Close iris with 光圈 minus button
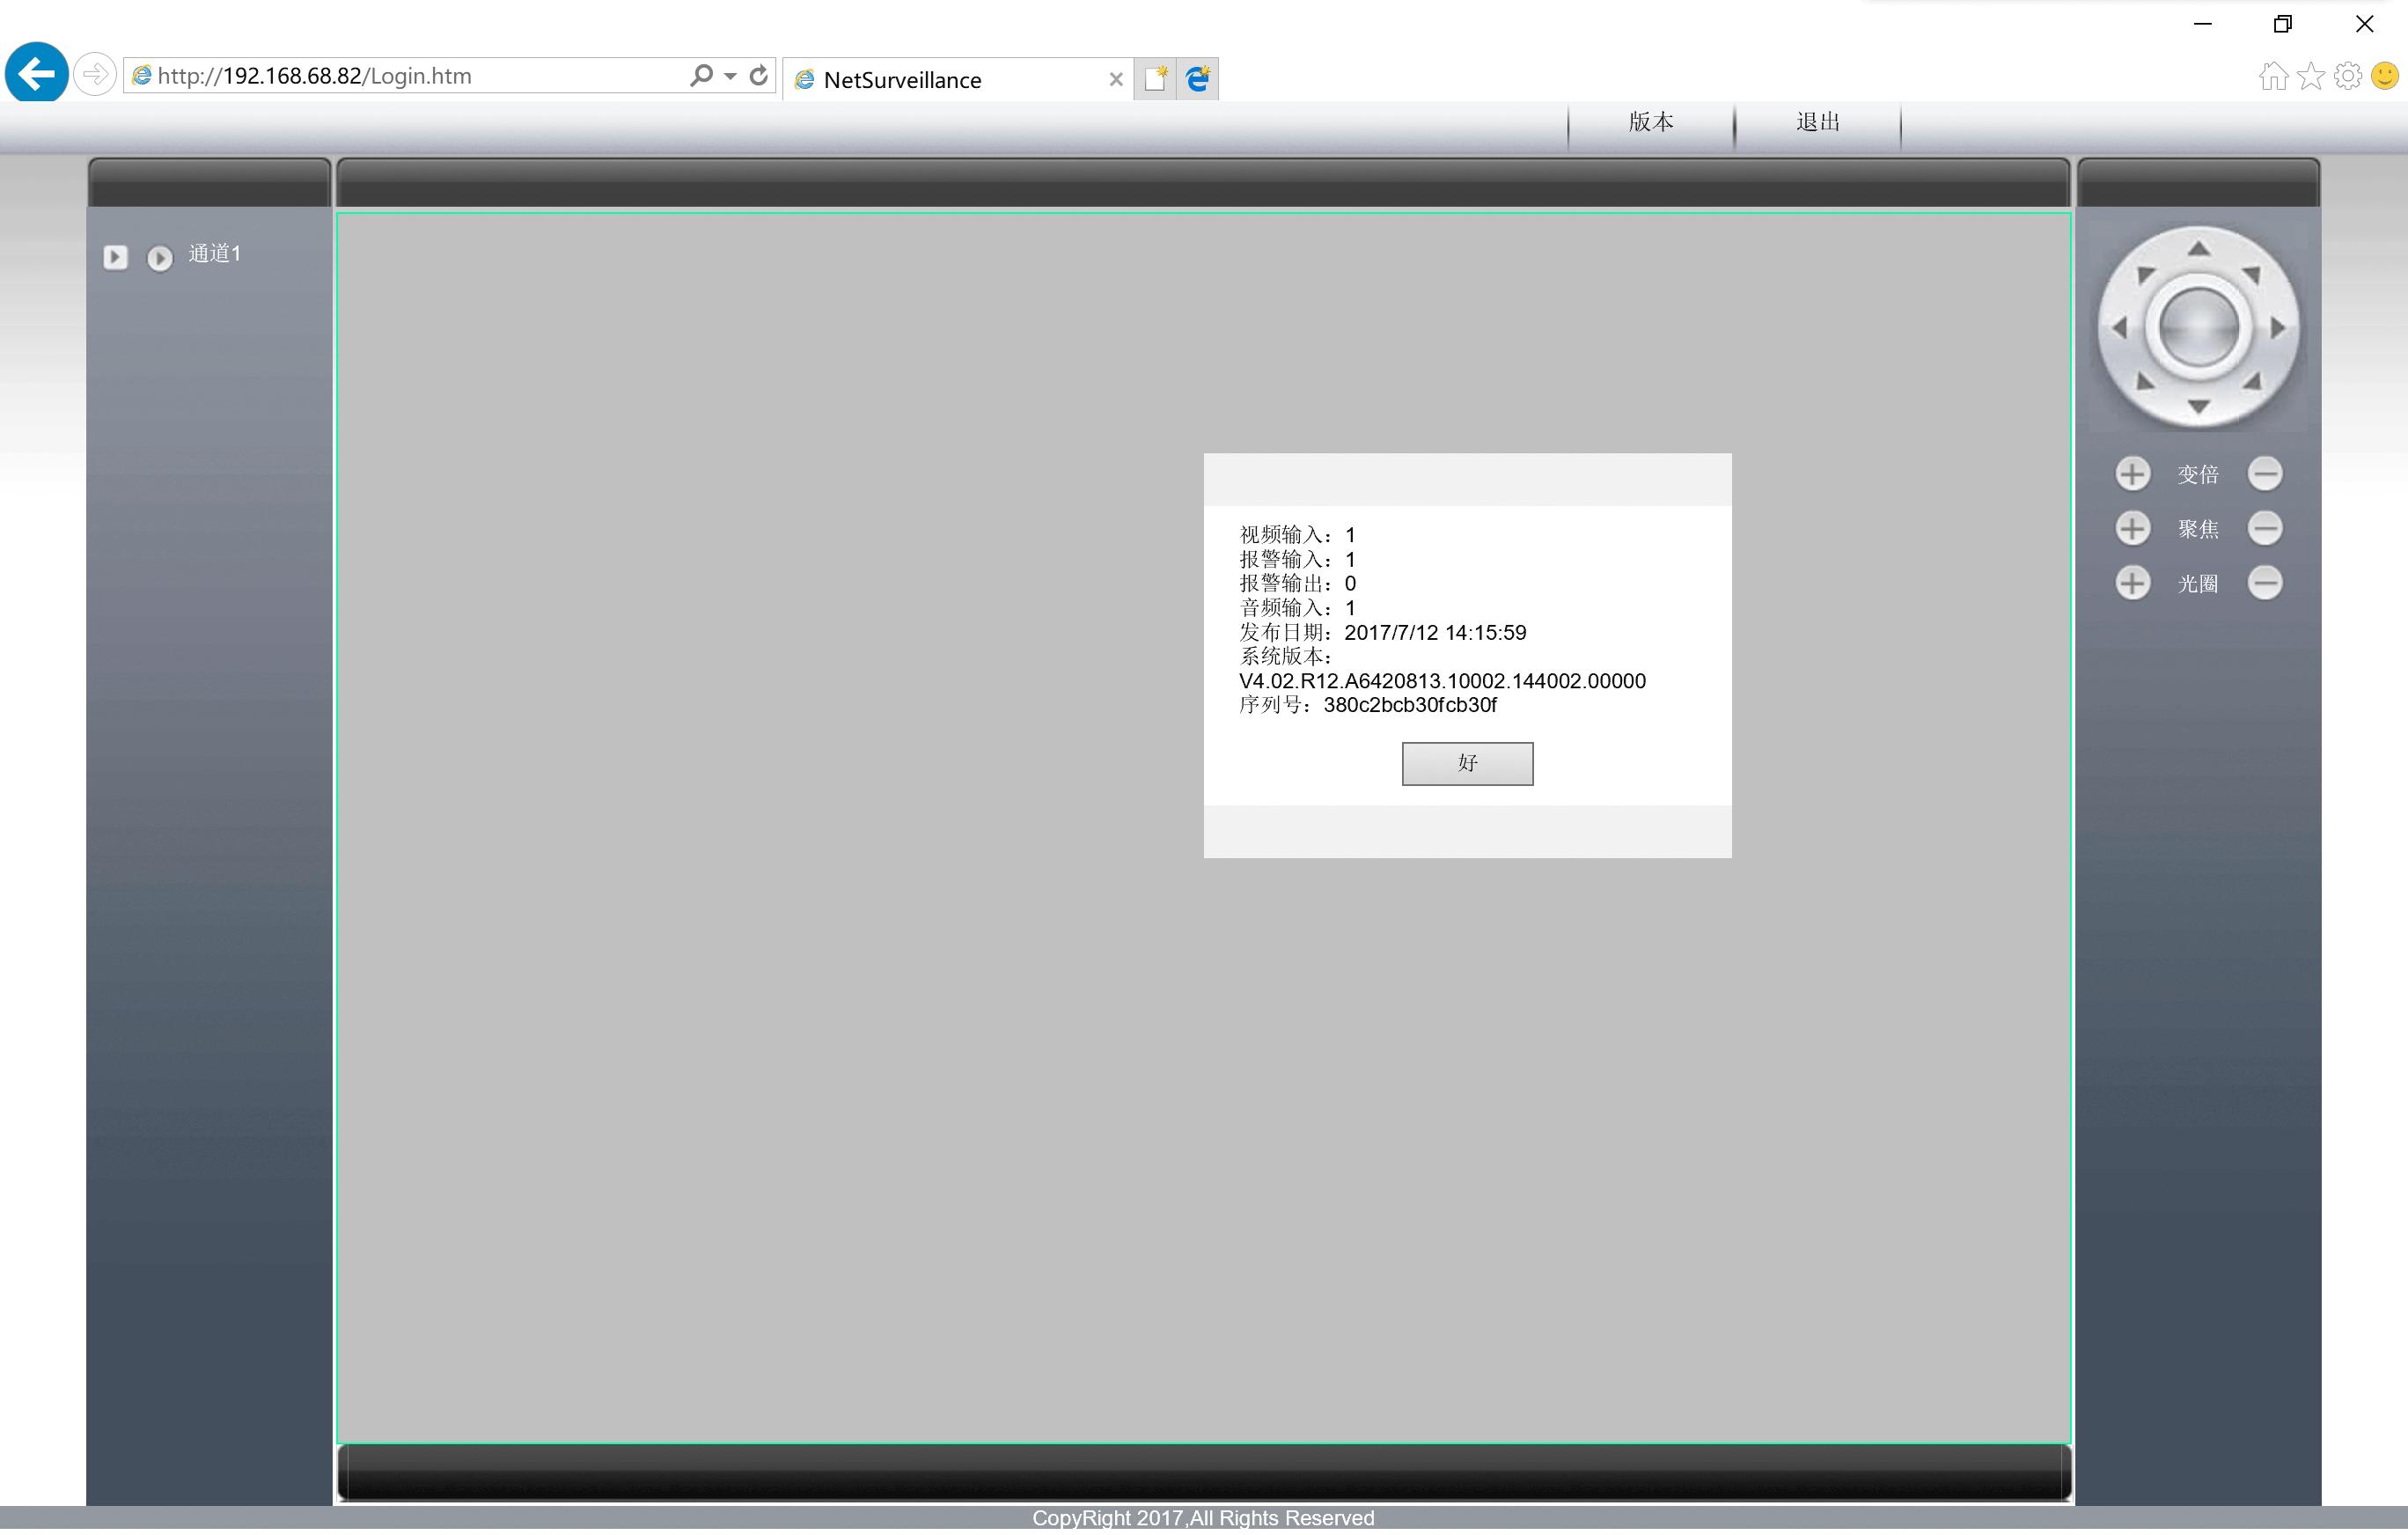Screen dimensions: 2408x1535 (x=2265, y=584)
